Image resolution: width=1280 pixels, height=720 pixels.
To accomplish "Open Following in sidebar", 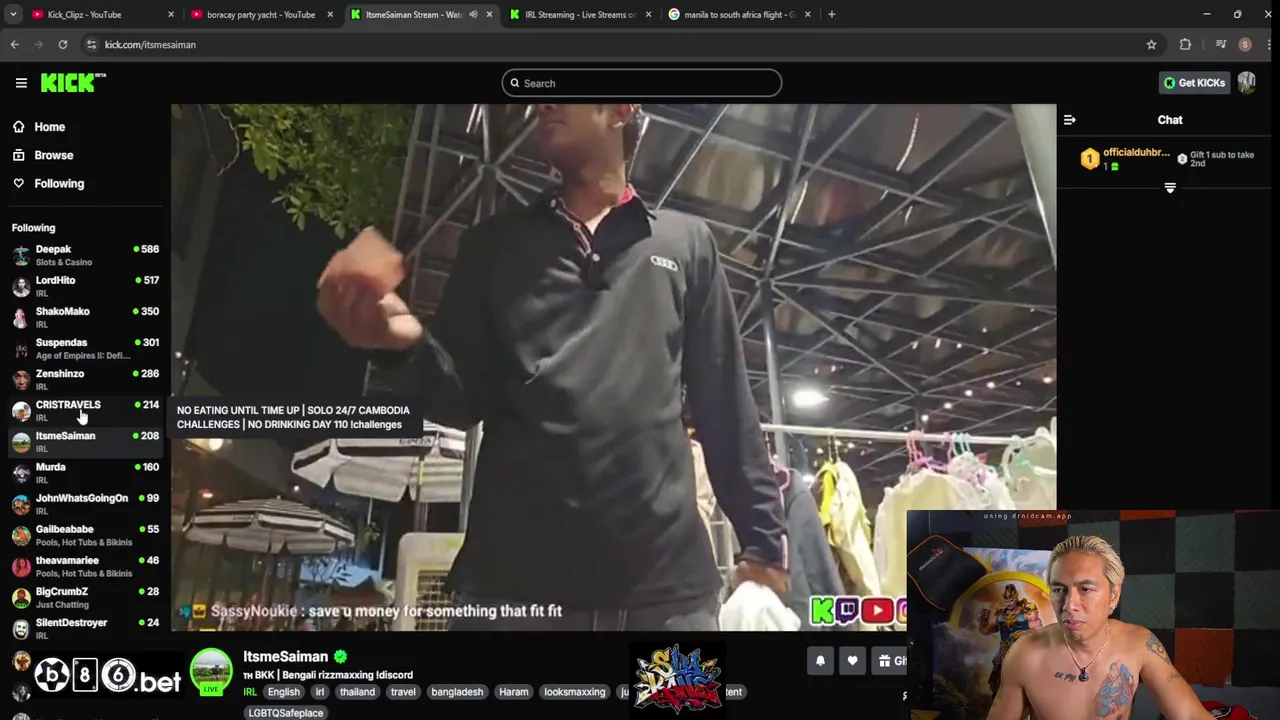I will 59,183.
